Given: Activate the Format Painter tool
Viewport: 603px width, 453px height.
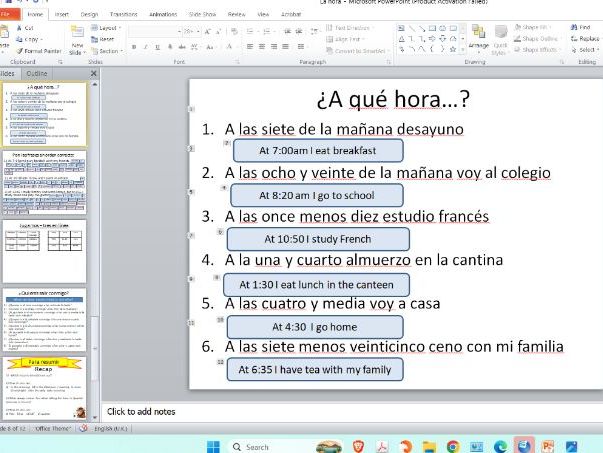Looking at the screenshot, I should point(38,51).
